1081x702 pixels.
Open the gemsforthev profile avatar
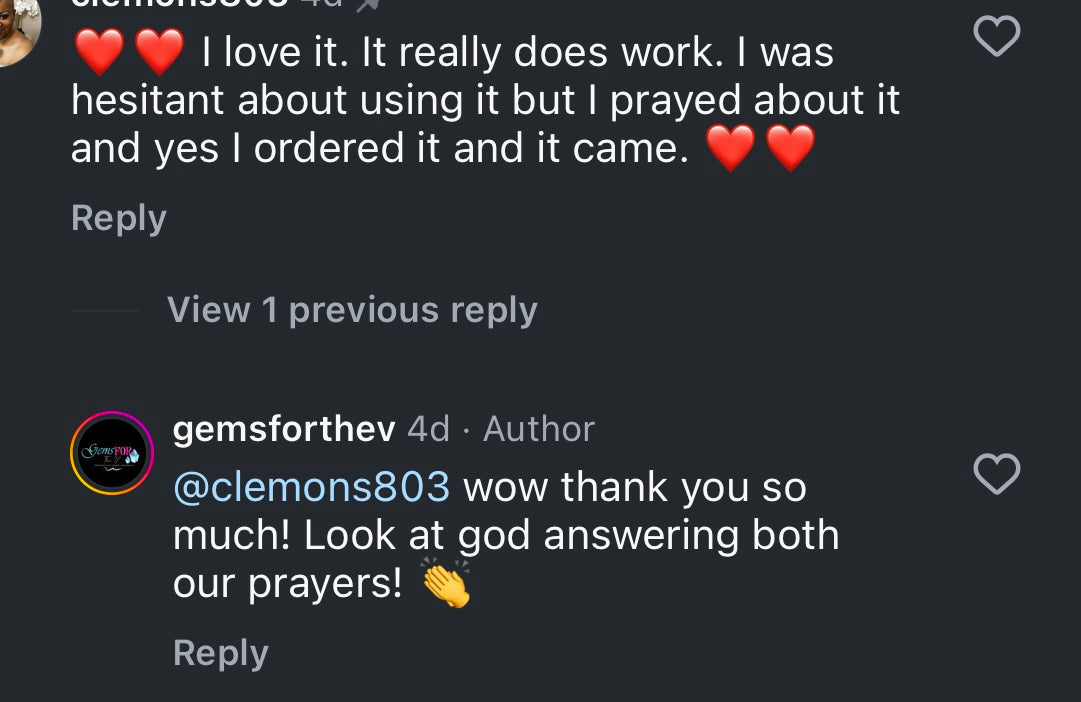pos(111,453)
